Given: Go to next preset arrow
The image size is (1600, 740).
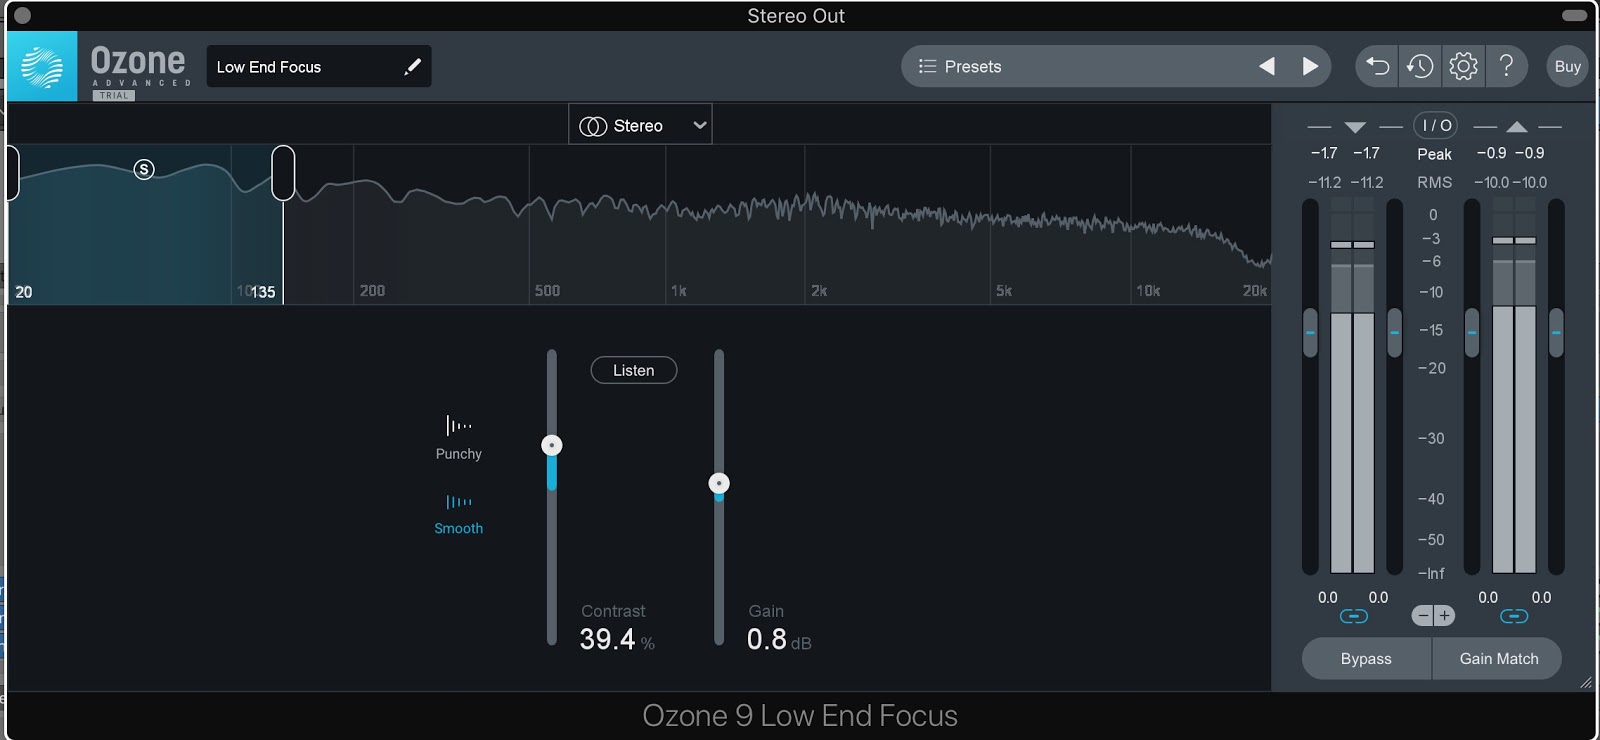Looking at the screenshot, I should (1310, 66).
